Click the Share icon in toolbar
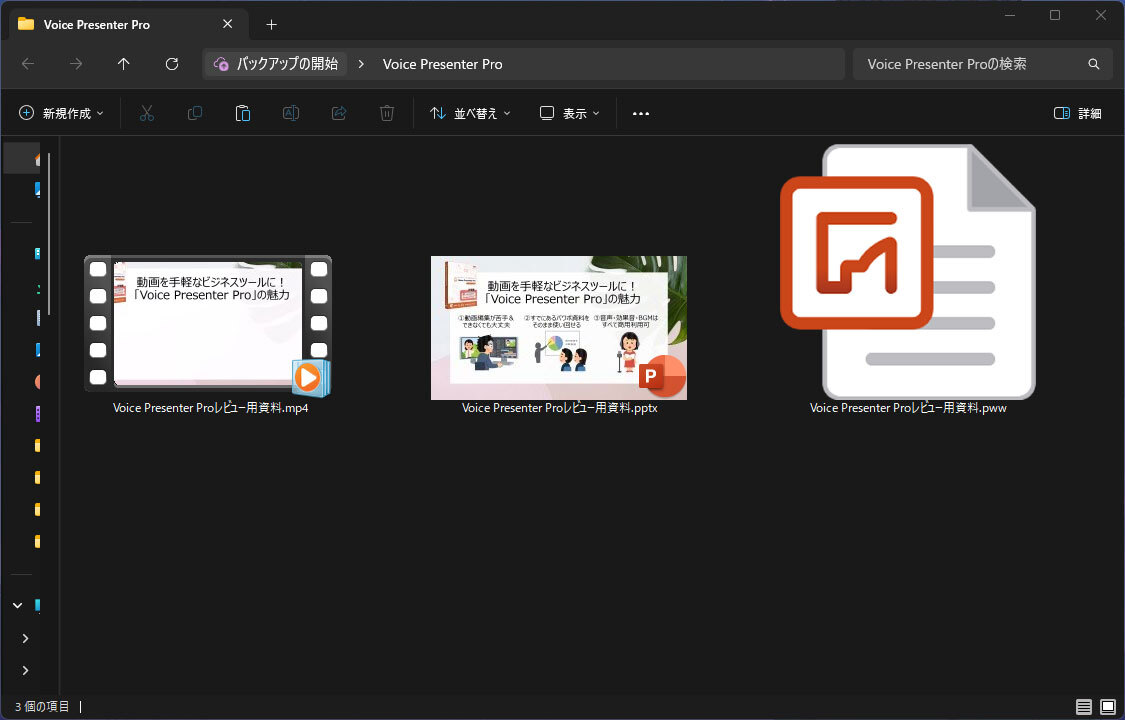1125x720 pixels. (x=339, y=113)
